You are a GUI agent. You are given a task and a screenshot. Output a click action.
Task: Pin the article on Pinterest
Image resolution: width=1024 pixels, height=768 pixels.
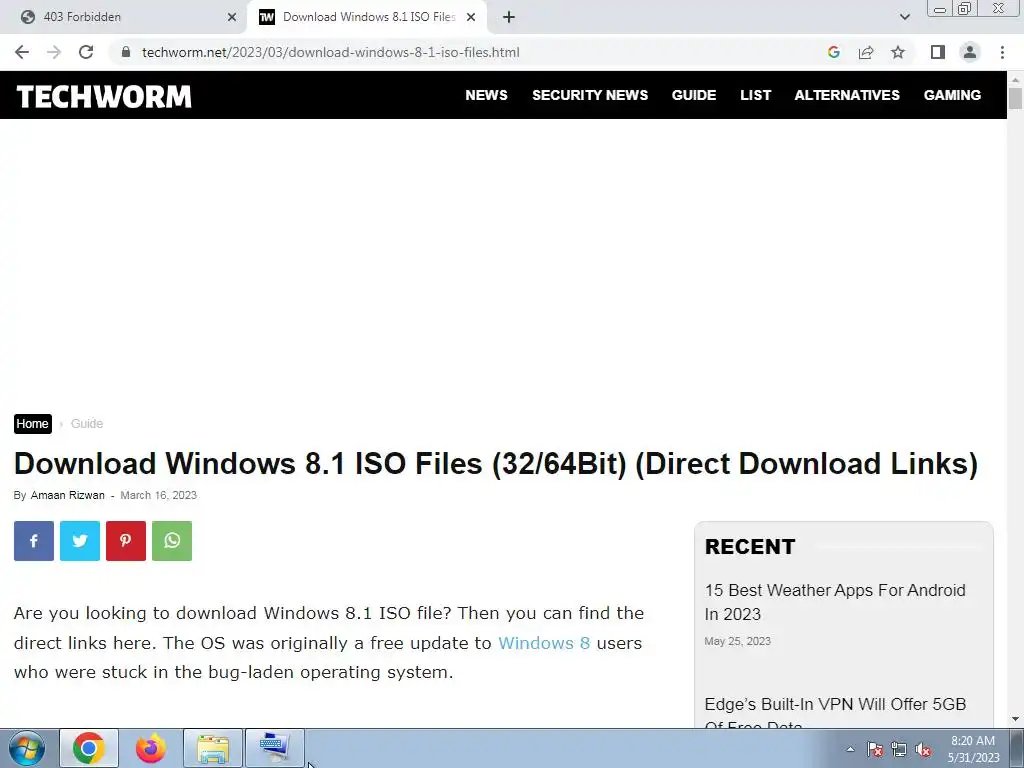[126, 541]
